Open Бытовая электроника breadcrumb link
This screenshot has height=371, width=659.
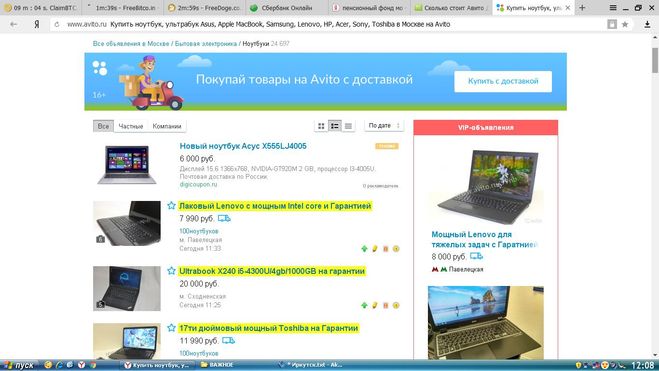coord(206,44)
